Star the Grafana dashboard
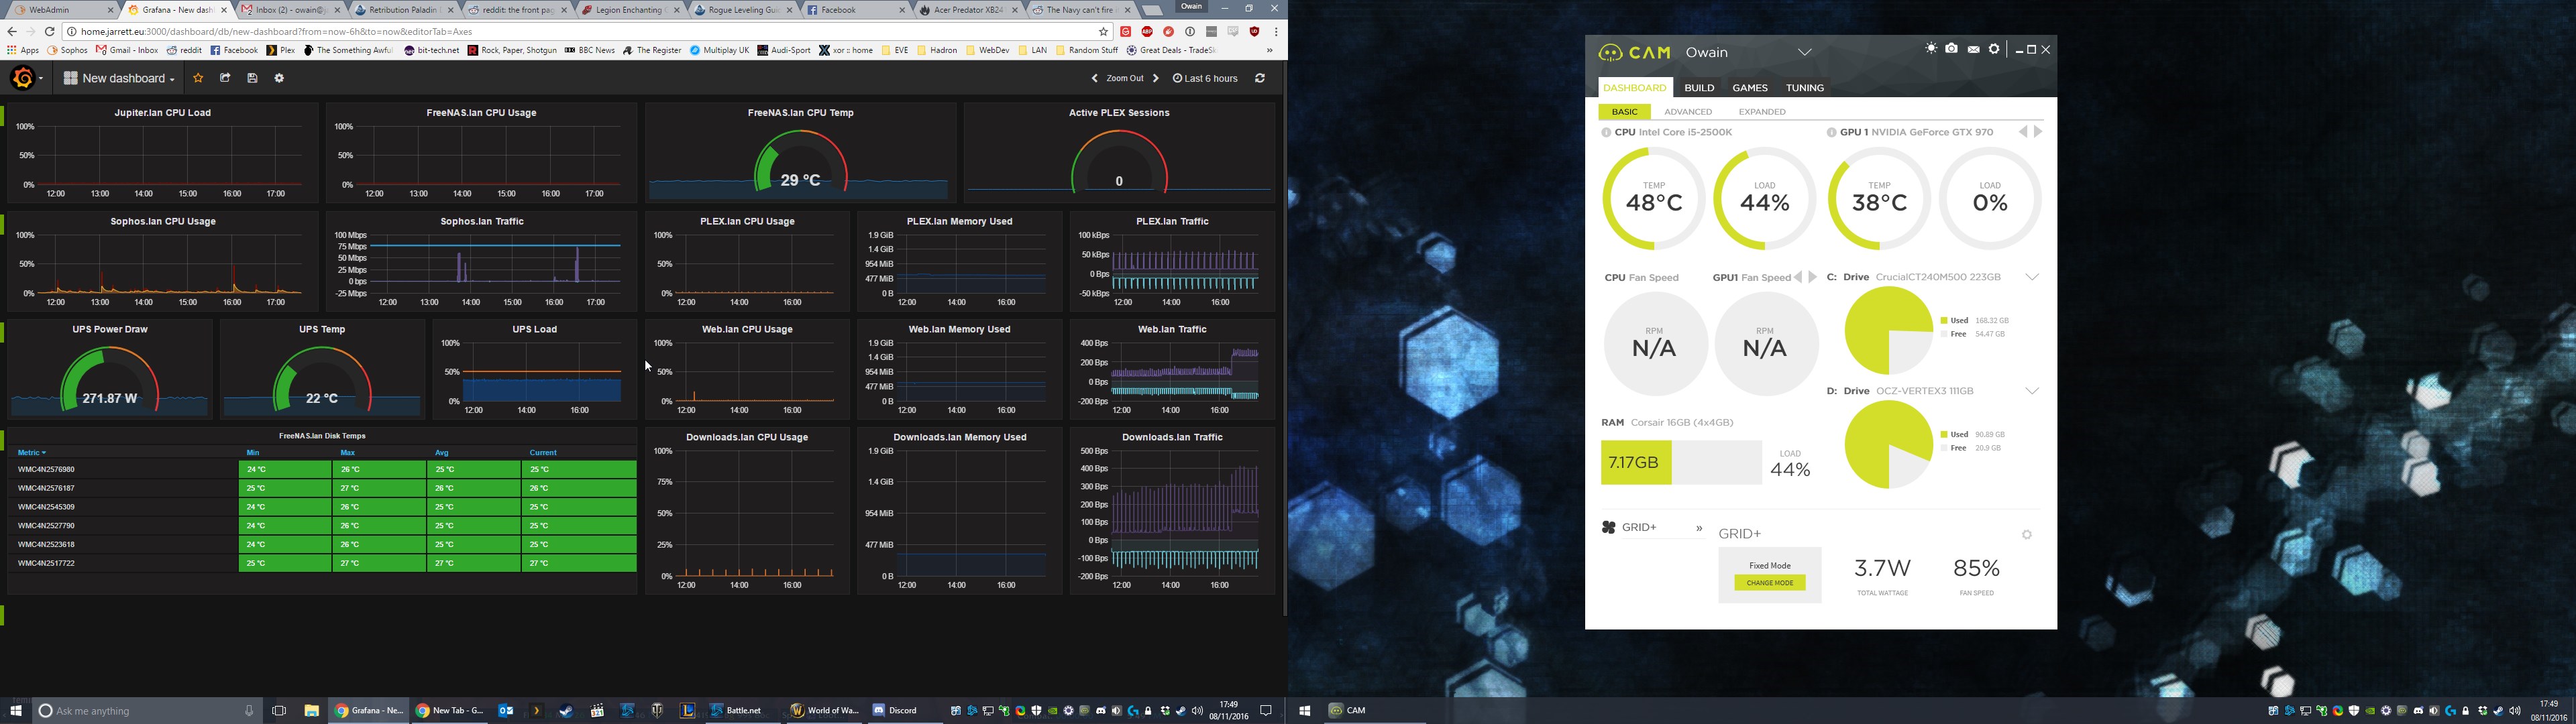Viewport: 2576px width, 724px height. tap(198, 78)
